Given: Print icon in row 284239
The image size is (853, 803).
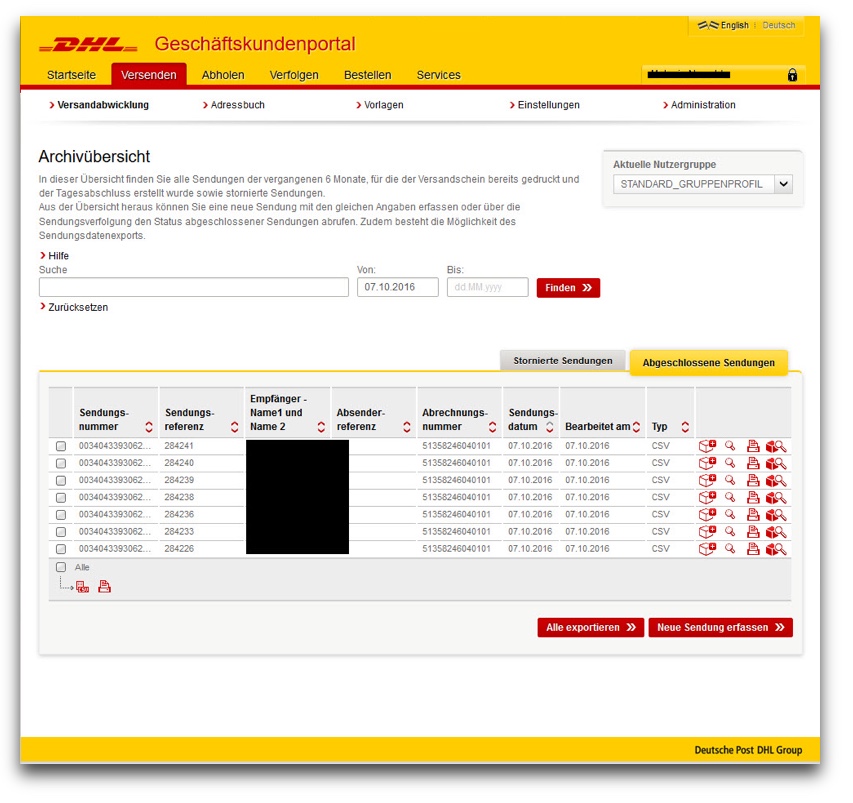Looking at the screenshot, I should [753, 480].
